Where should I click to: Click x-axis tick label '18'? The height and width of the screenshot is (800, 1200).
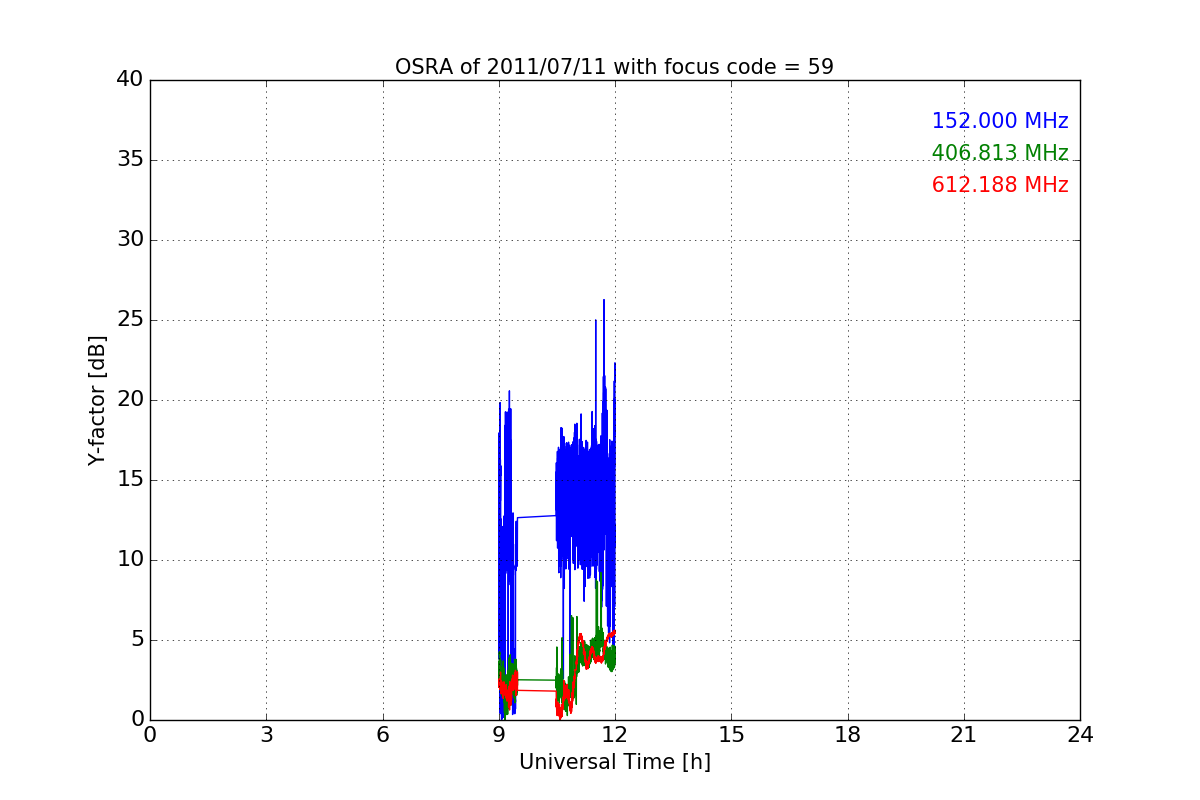(x=848, y=734)
